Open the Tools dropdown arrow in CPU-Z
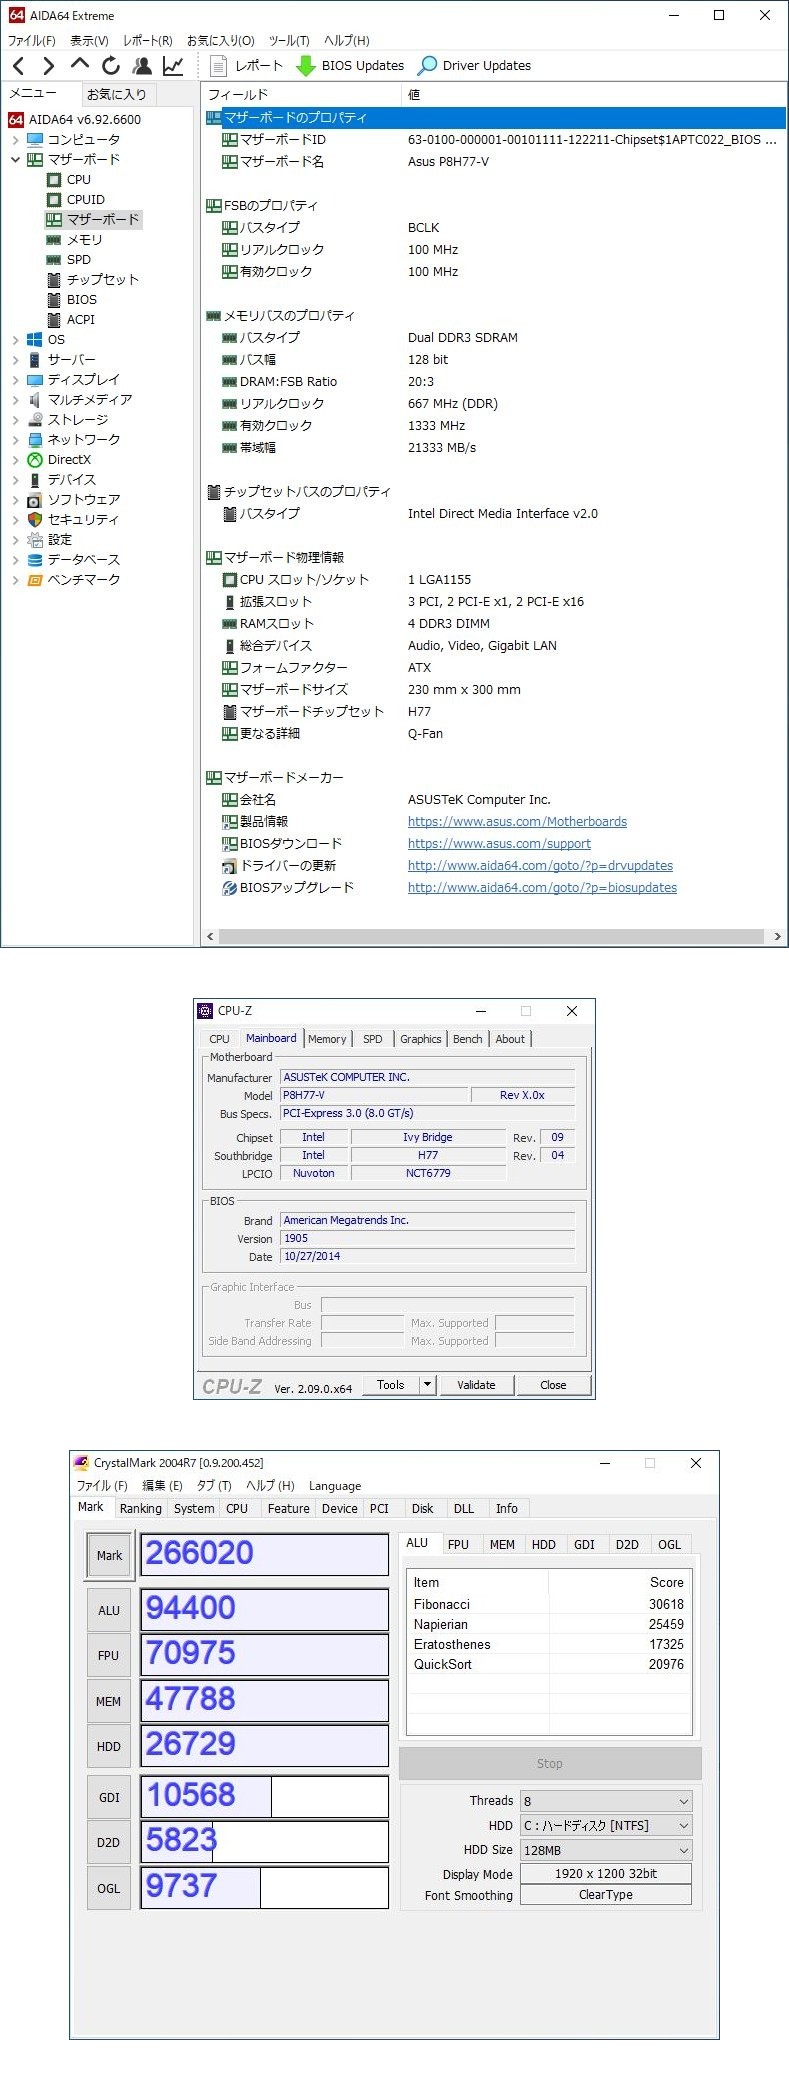This screenshot has height=2090, width=789. pos(427,1385)
